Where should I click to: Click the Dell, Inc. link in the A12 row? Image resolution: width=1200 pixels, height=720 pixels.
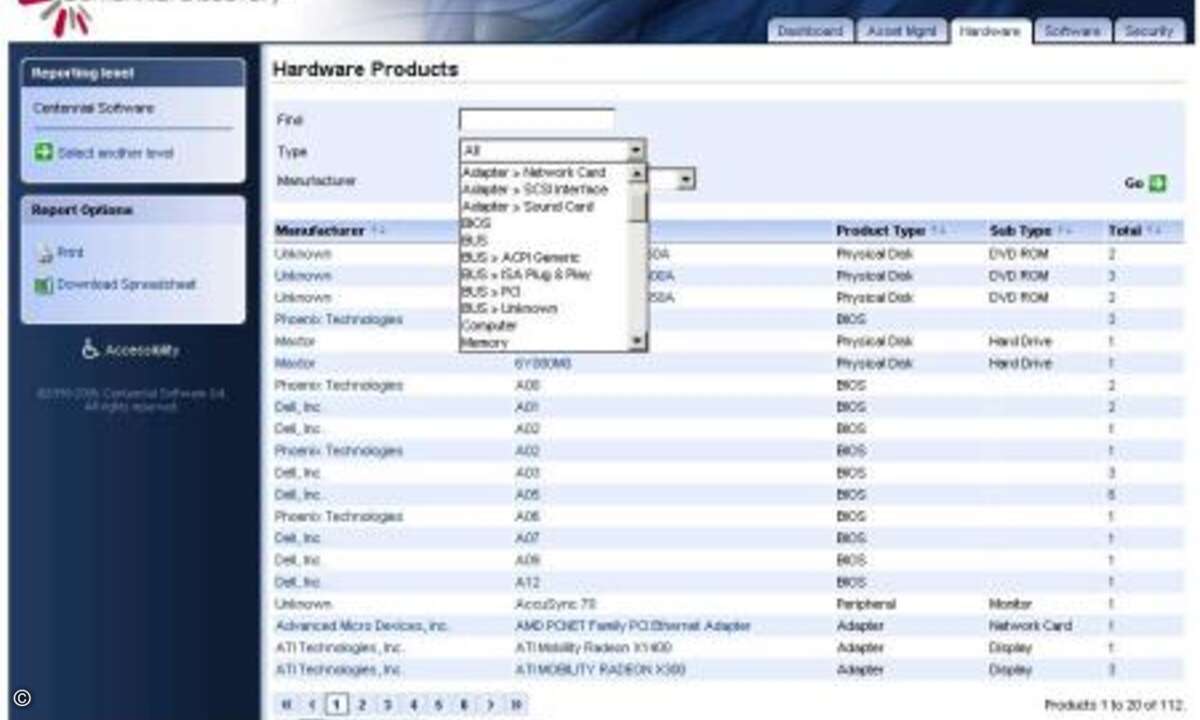(298, 582)
